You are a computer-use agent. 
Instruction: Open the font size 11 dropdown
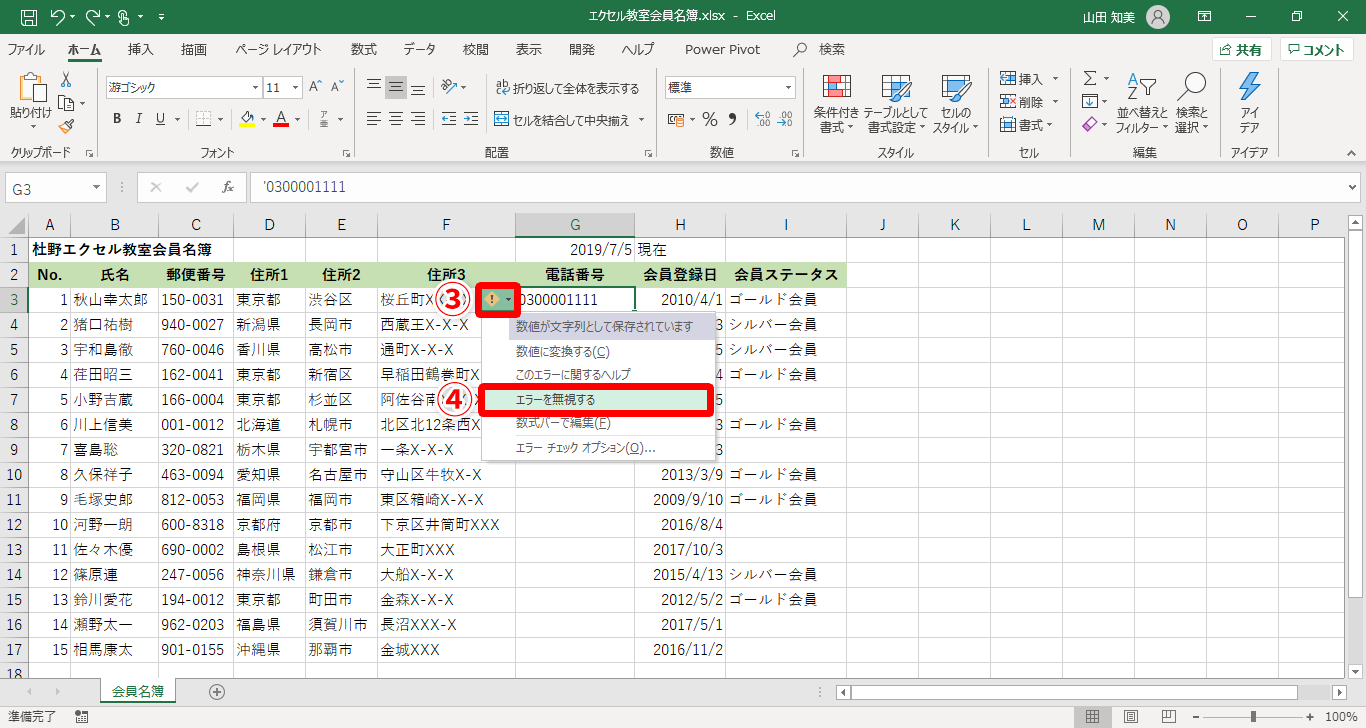[296, 87]
